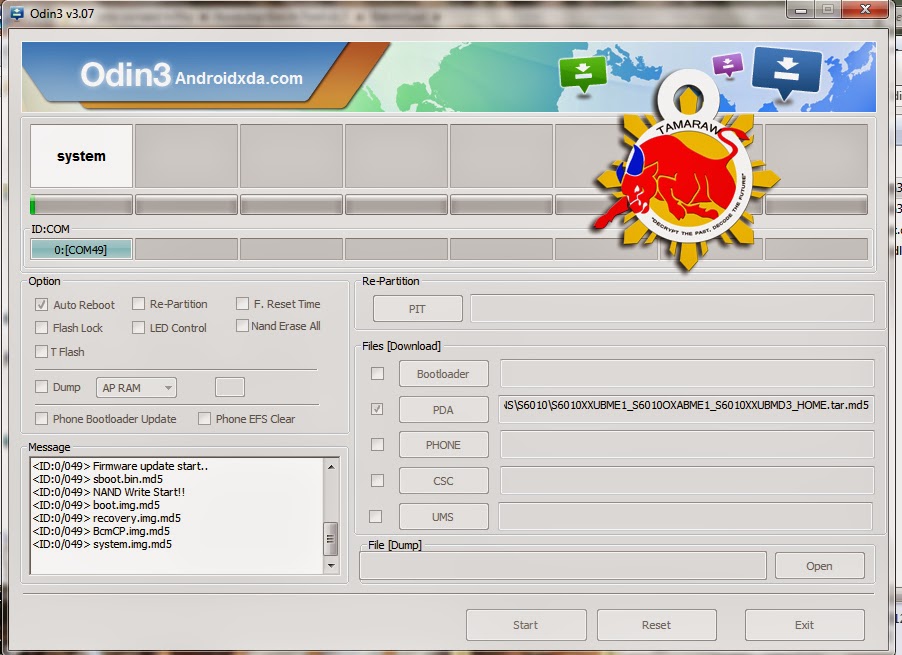Click the Message log scrollbar thumb
The height and width of the screenshot is (655, 902).
[331, 539]
